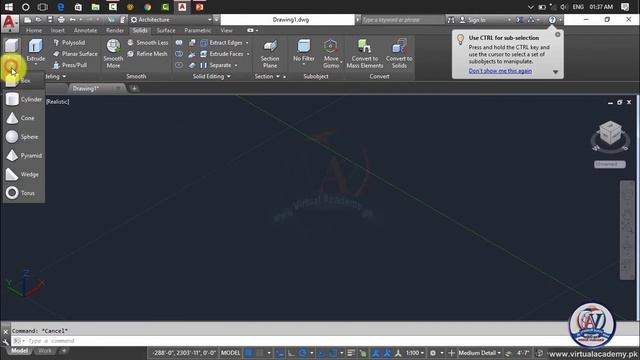640x360 pixels.
Task: Switch to the Annotate ribbon tab
Action: (x=85, y=30)
